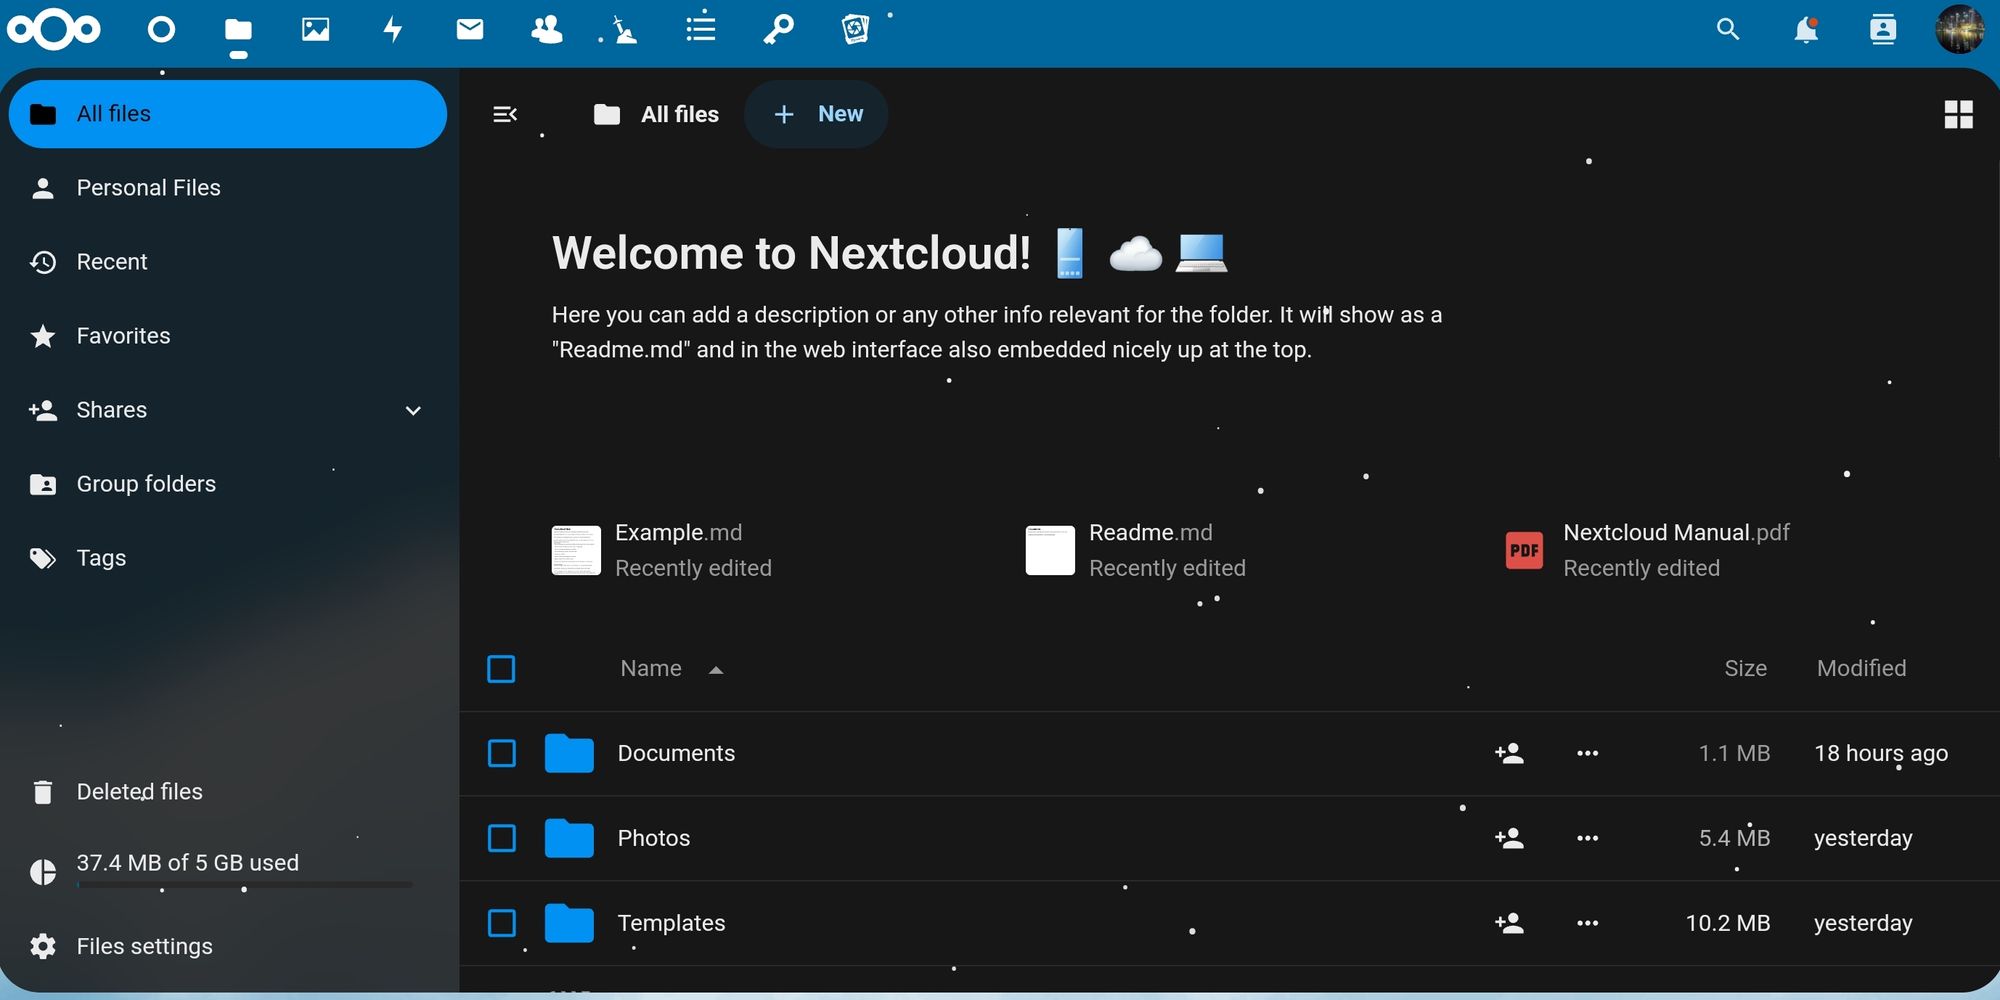Open recent file Readme.md
This screenshot has height=1000, width=2000.
pos(1137,550)
